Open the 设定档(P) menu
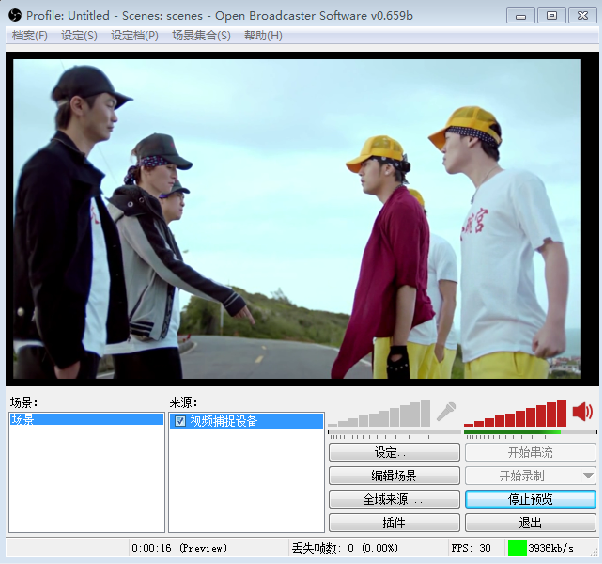The height and width of the screenshot is (564, 602). click(x=135, y=35)
